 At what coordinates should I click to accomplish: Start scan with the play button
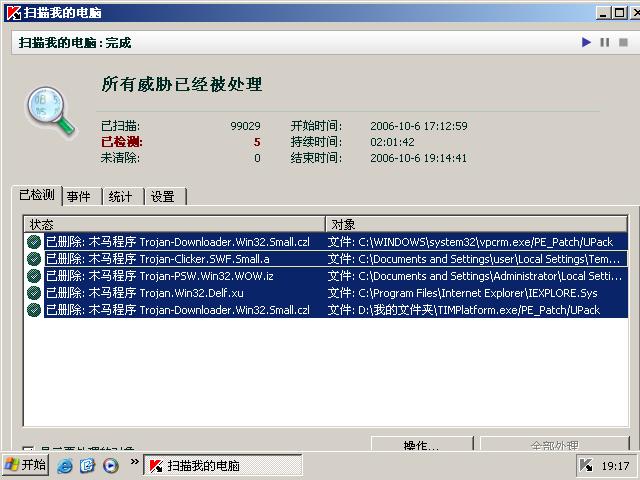586,42
